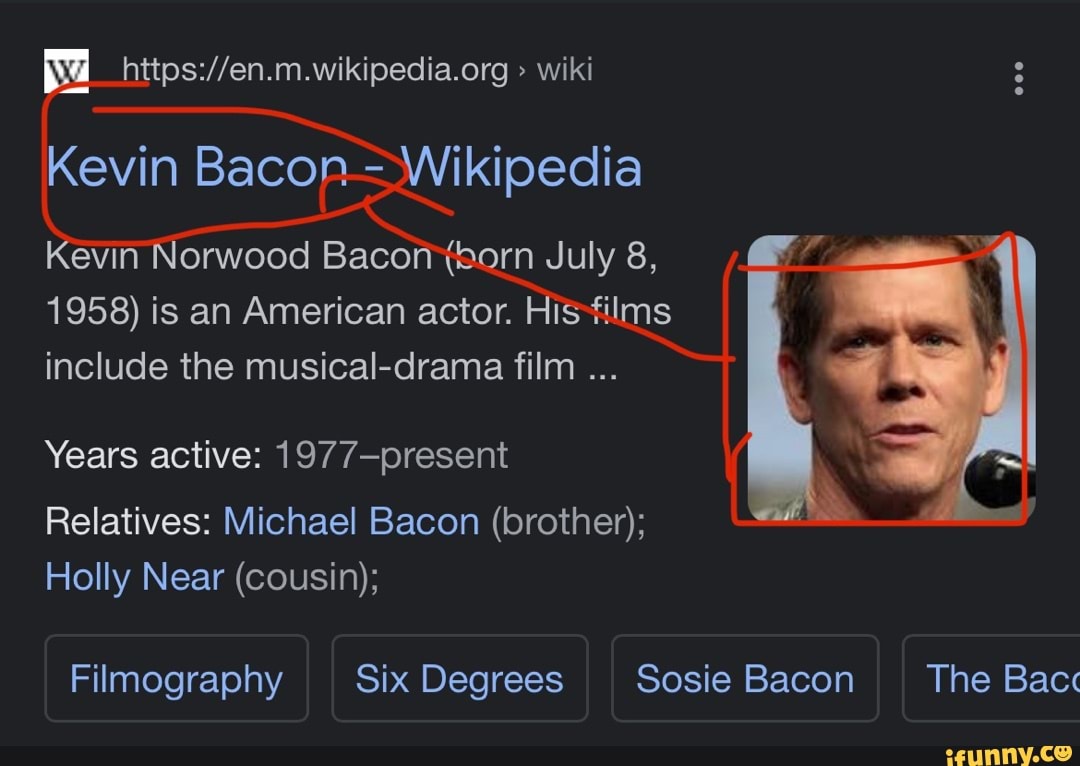Open the 'Kevin Bacon - Wikipedia' result title
The width and height of the screenshot is (1080, 766).
pos(343,167)
